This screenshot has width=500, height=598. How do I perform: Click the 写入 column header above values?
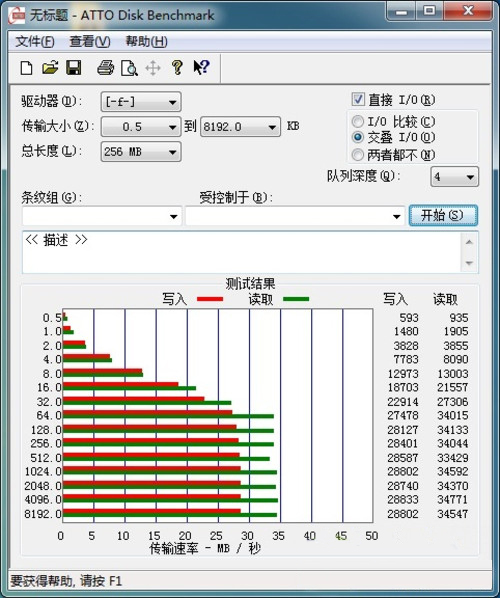tap(395, 299)
